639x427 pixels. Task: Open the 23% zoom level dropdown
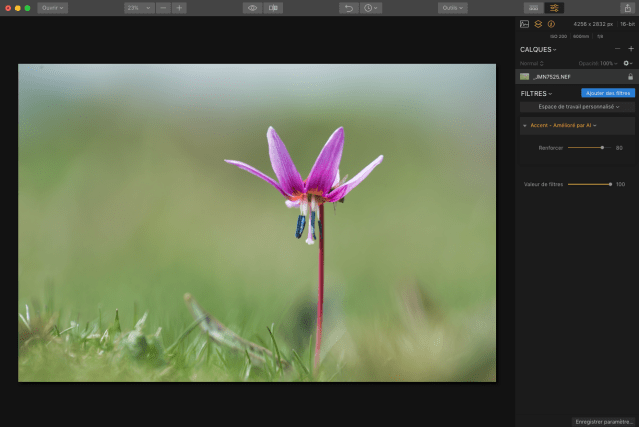[x=139, y=8]
